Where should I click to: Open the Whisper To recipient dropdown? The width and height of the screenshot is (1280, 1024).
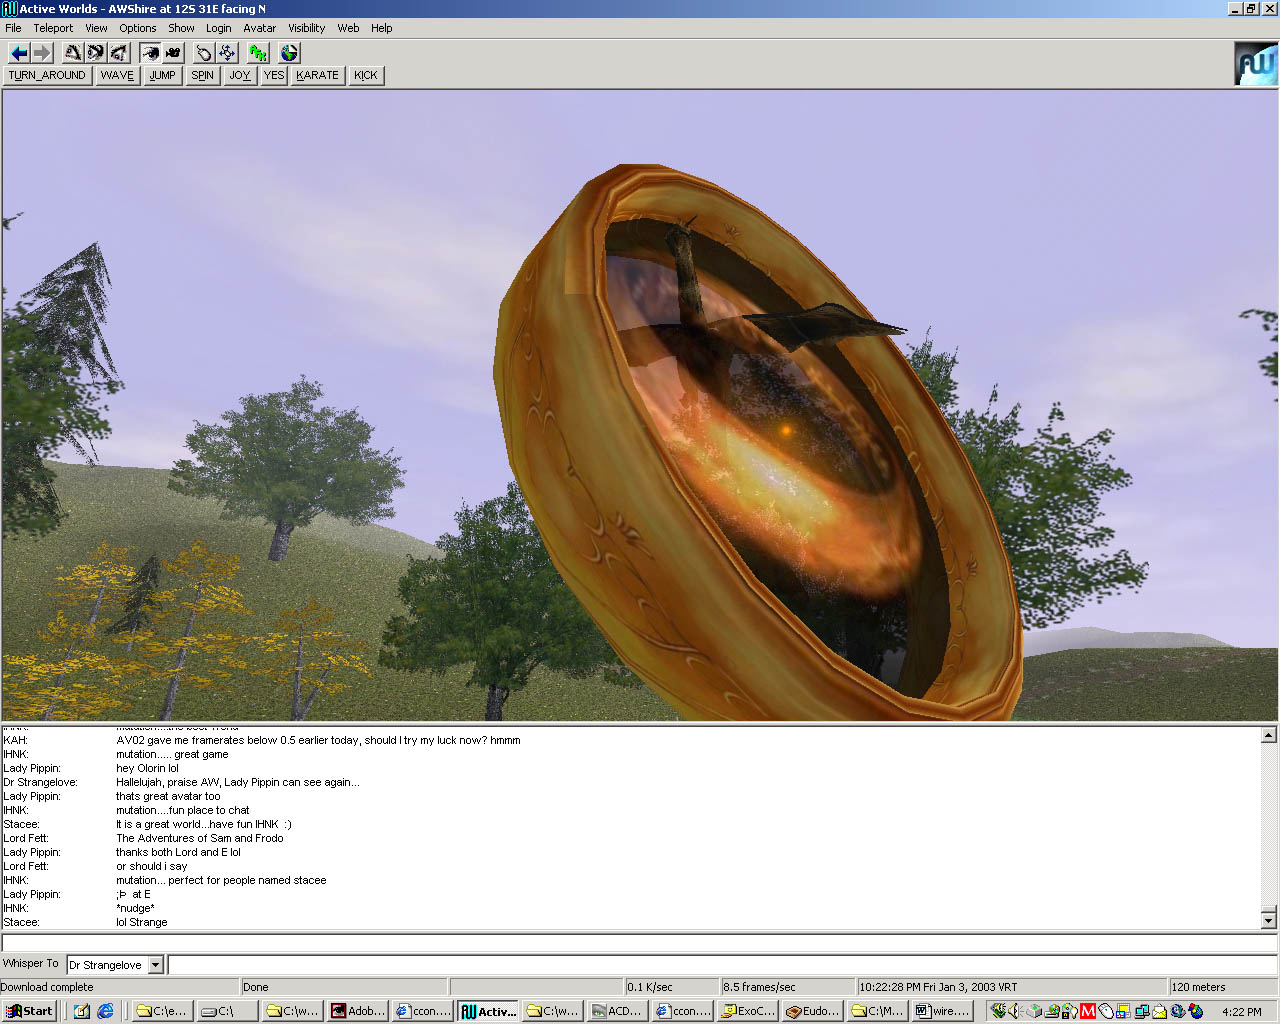155,965
